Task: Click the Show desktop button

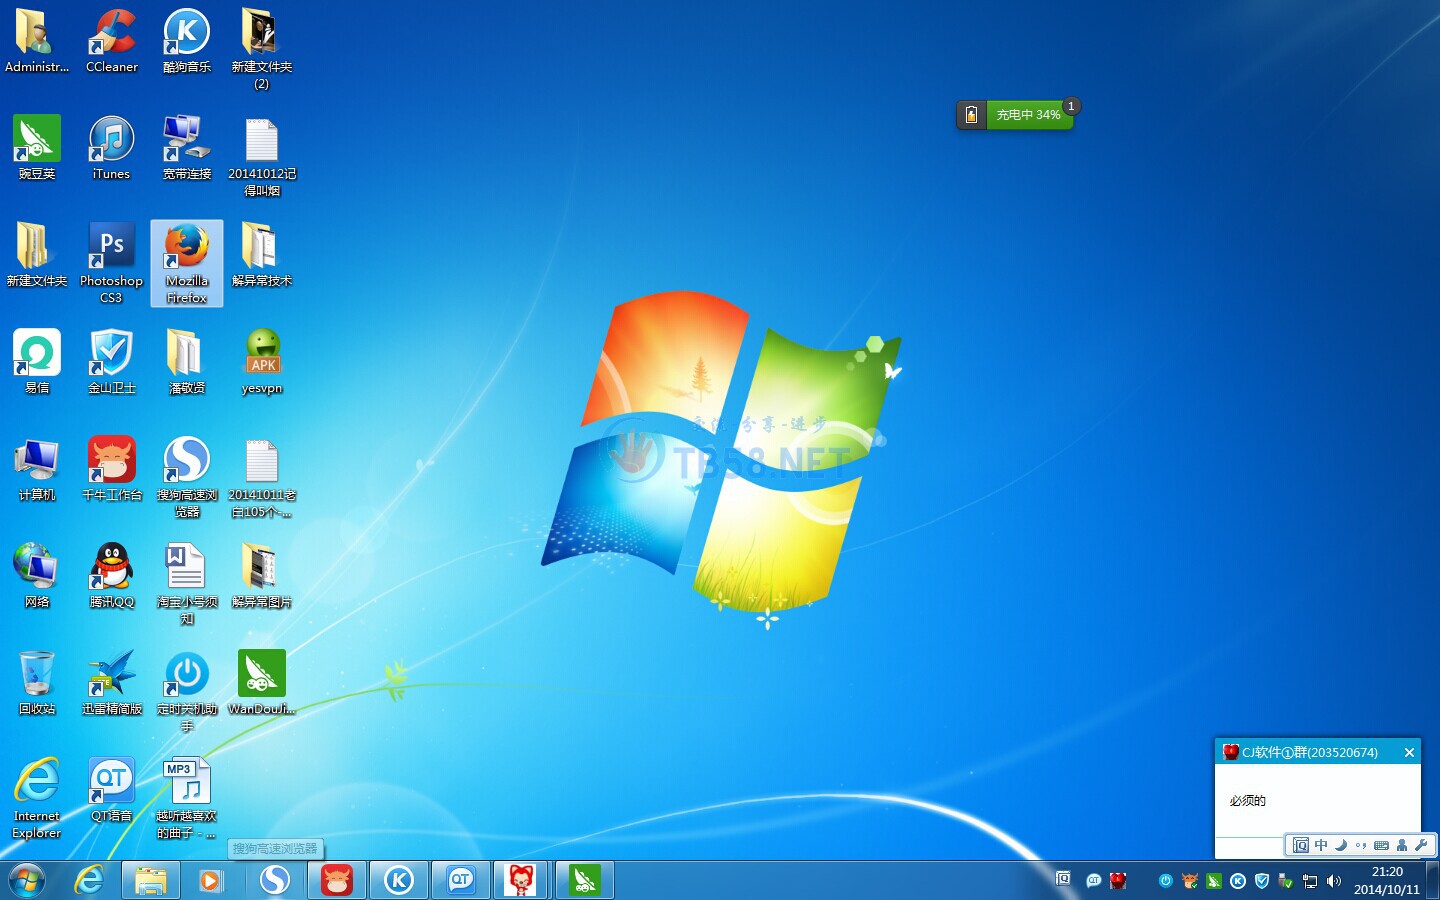Action: pyautogui.click(x=1433, y=881)
